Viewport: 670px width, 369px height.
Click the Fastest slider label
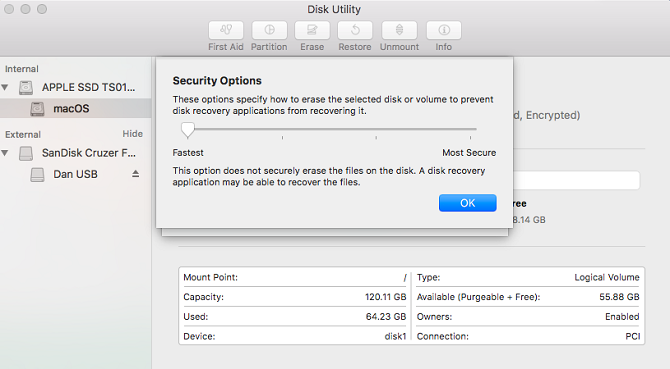[x=188, y=152]
